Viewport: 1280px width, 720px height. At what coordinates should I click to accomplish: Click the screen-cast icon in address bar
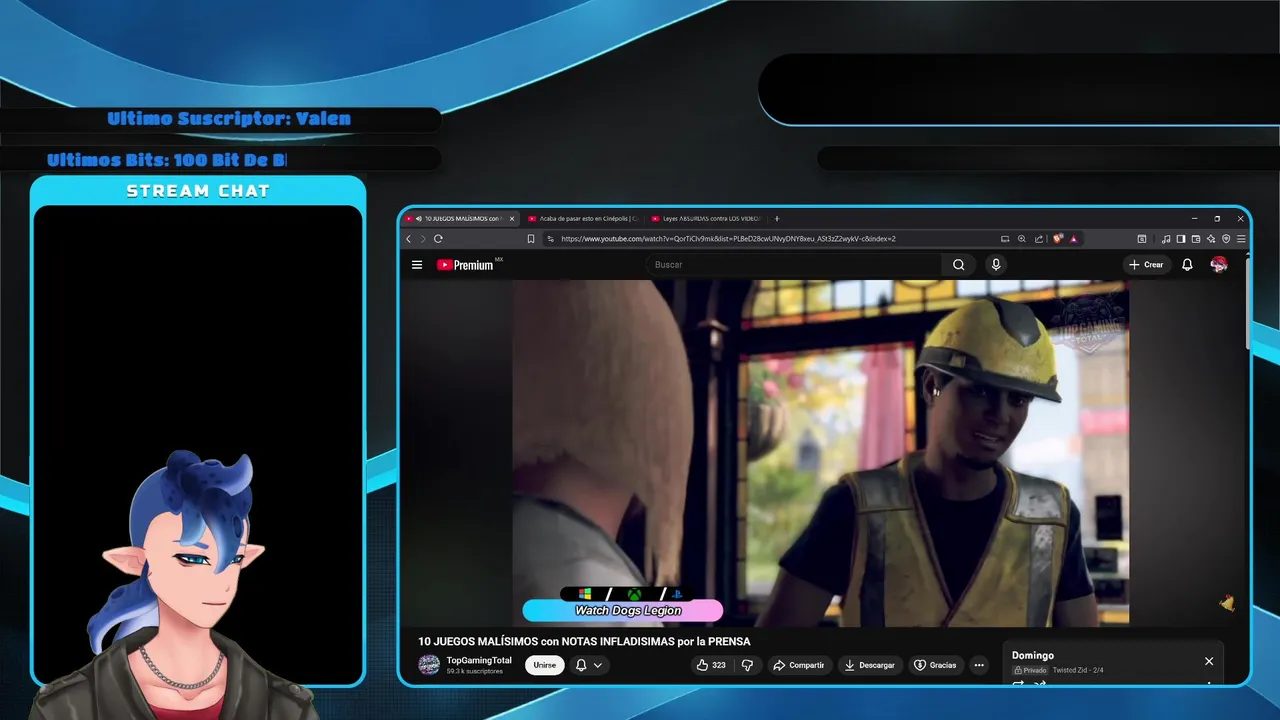coord(1005,239)
